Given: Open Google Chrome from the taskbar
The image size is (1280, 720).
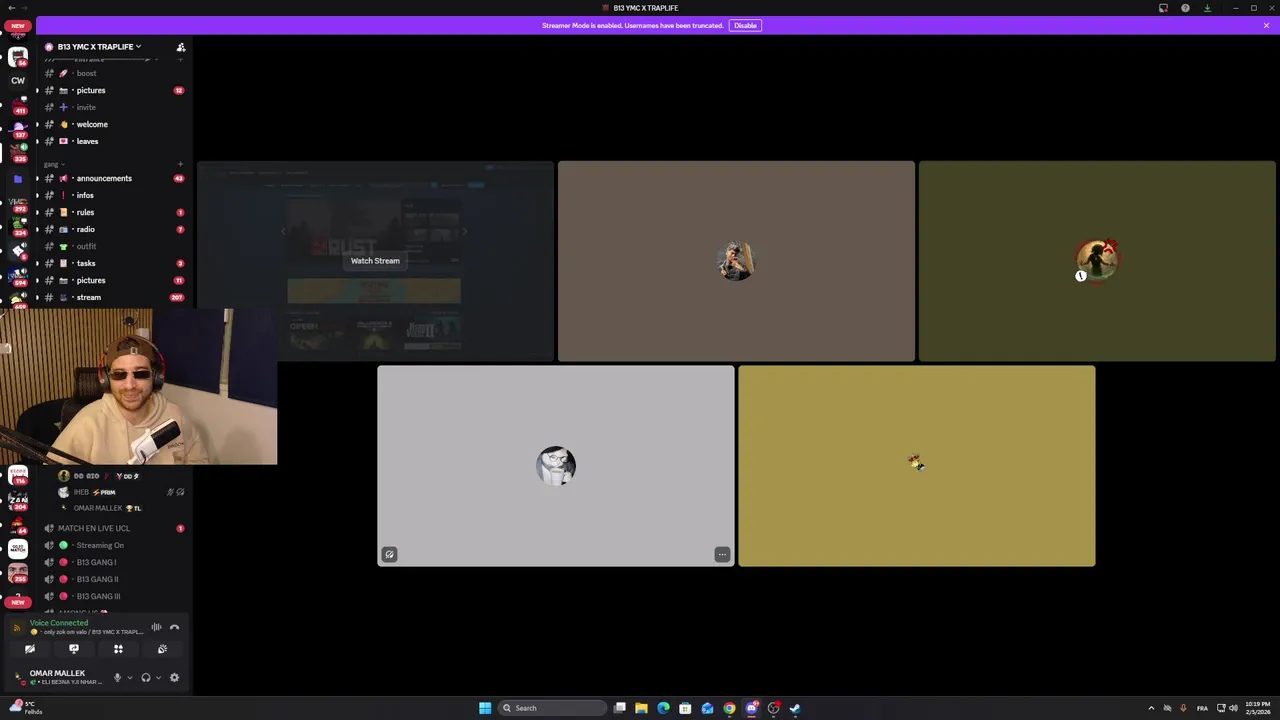Looking at the screenshot, I should (x=729, y=708).
